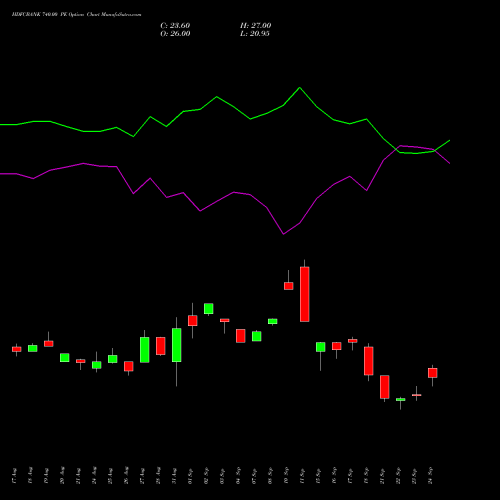Click the 31 Aug date label
This screenshot has height=500, width=500.
click(174, 476)
